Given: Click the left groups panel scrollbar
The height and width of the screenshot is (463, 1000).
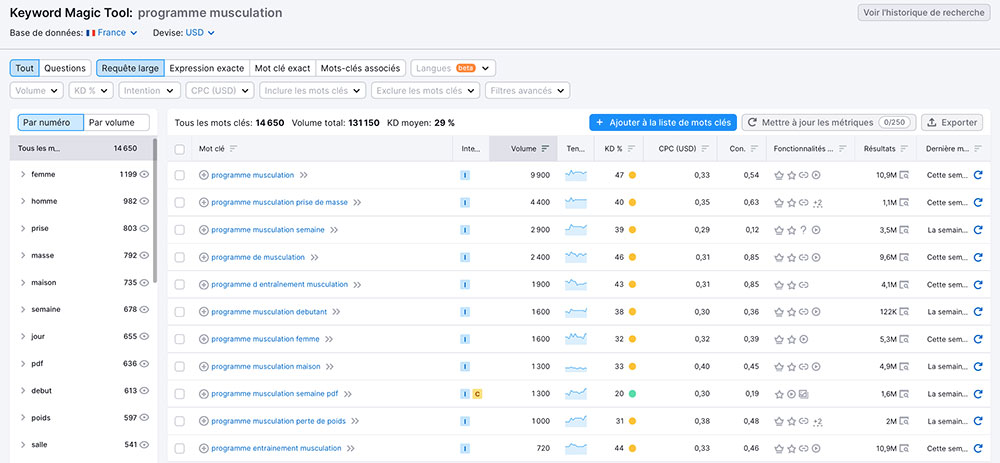Looking at the screenshot, I should [x=155, y=210].
